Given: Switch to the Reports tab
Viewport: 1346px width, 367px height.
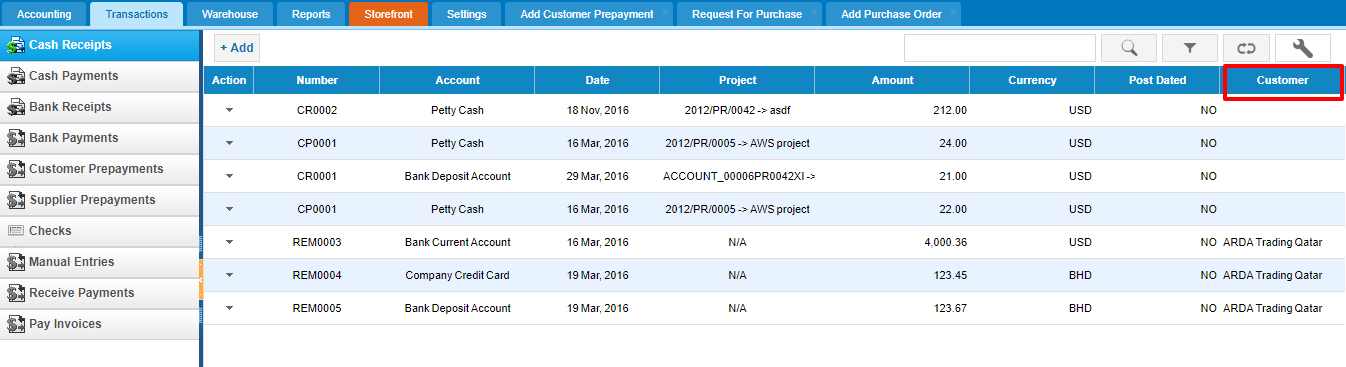Looking at the screenshot, I should (x=310, y=14).
